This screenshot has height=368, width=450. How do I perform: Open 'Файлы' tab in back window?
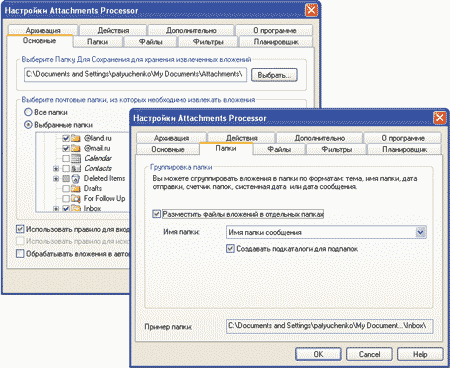point(150,42)
